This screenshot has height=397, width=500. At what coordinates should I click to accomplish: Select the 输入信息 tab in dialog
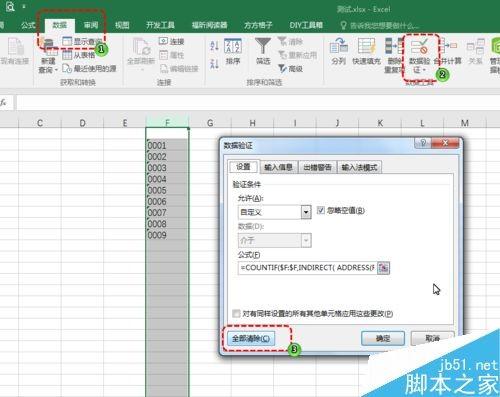pos(278,167)
